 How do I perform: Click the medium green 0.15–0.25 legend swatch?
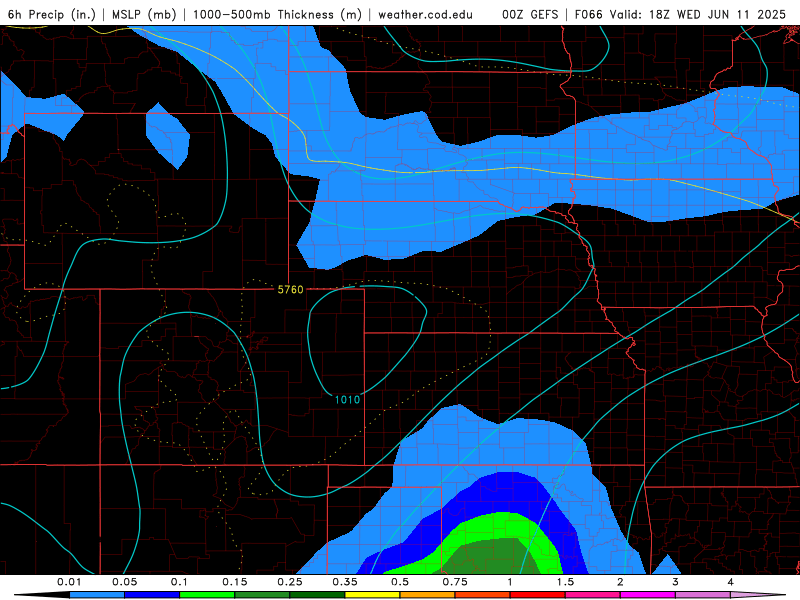[x=262, y=595]
